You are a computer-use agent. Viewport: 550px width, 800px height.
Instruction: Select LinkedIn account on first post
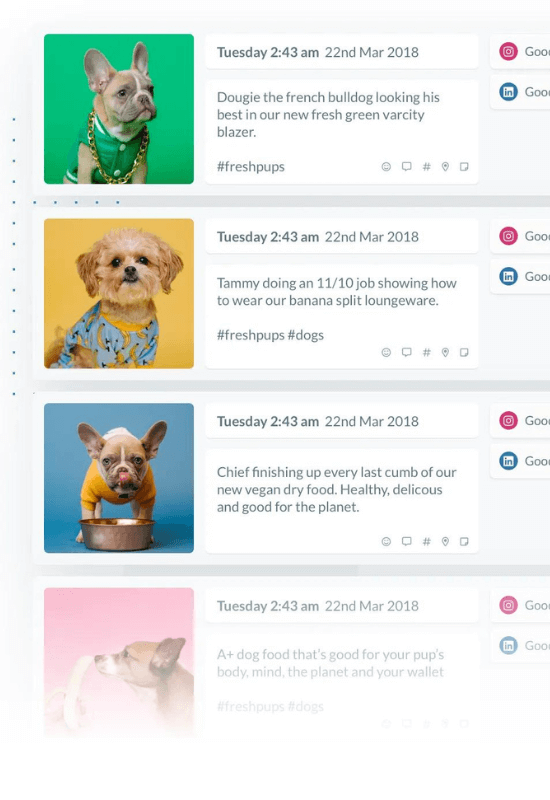point(520,92)
